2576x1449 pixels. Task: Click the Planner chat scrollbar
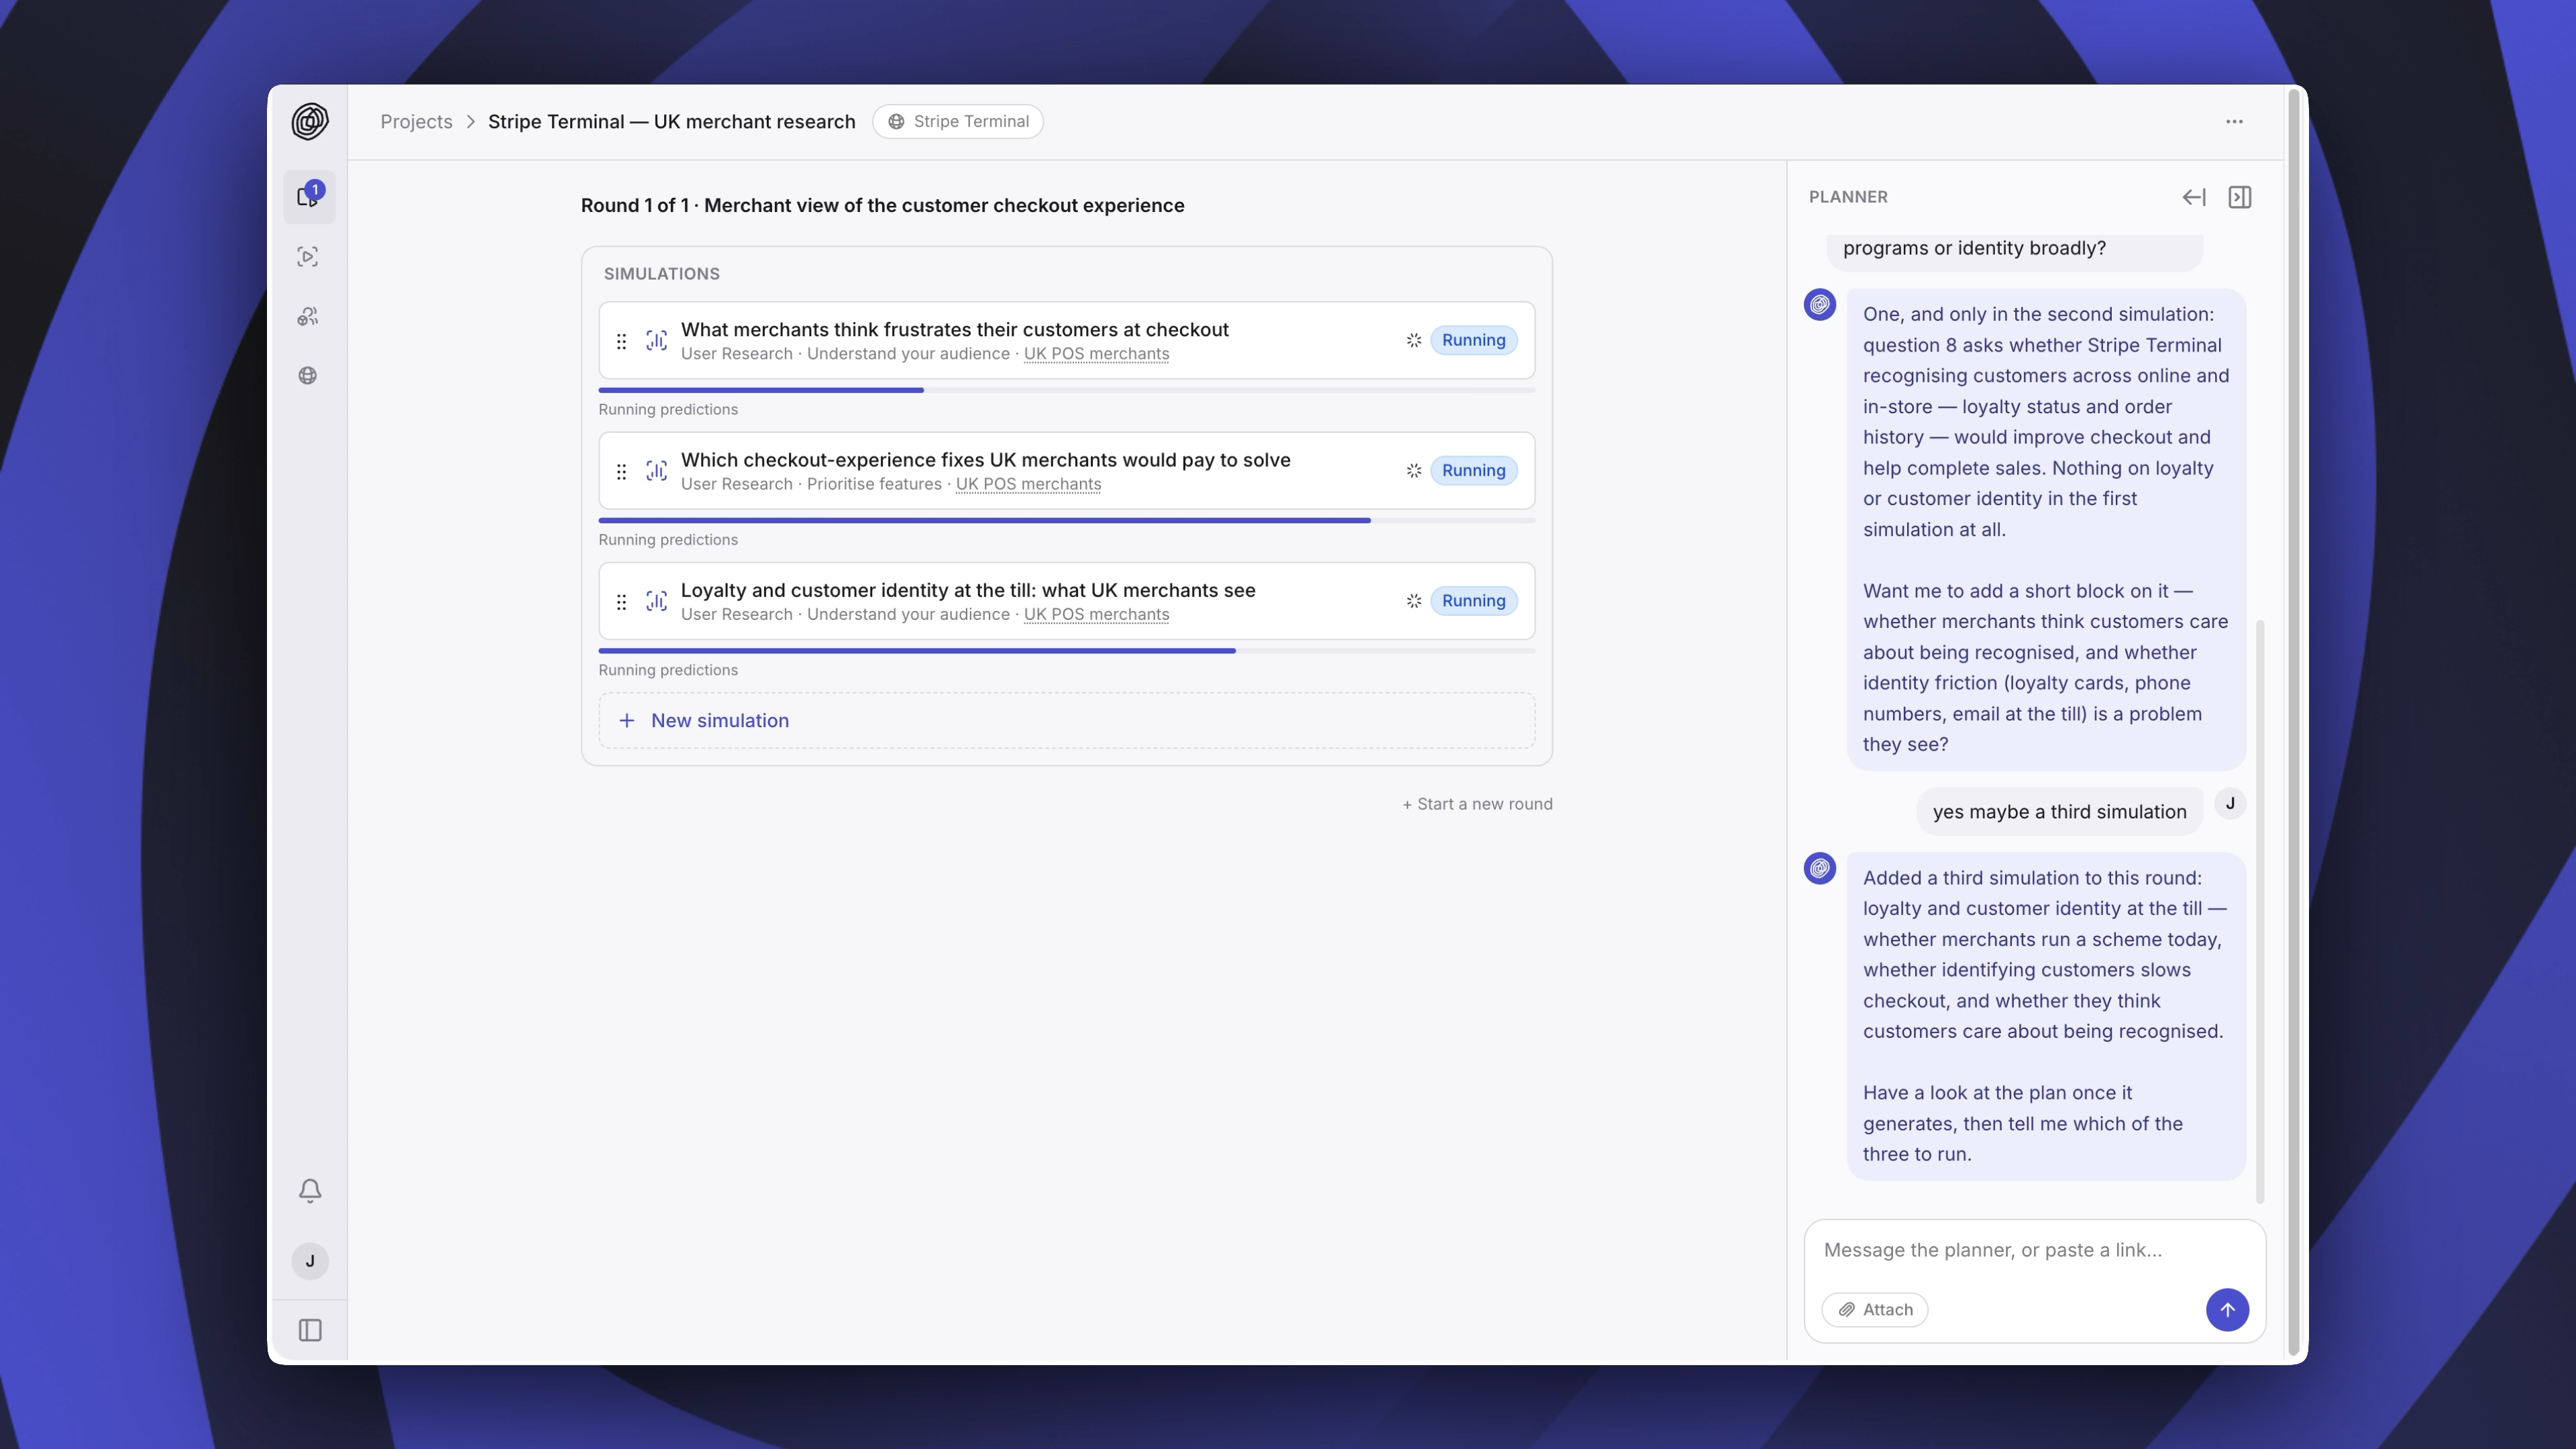[2260, 911]
